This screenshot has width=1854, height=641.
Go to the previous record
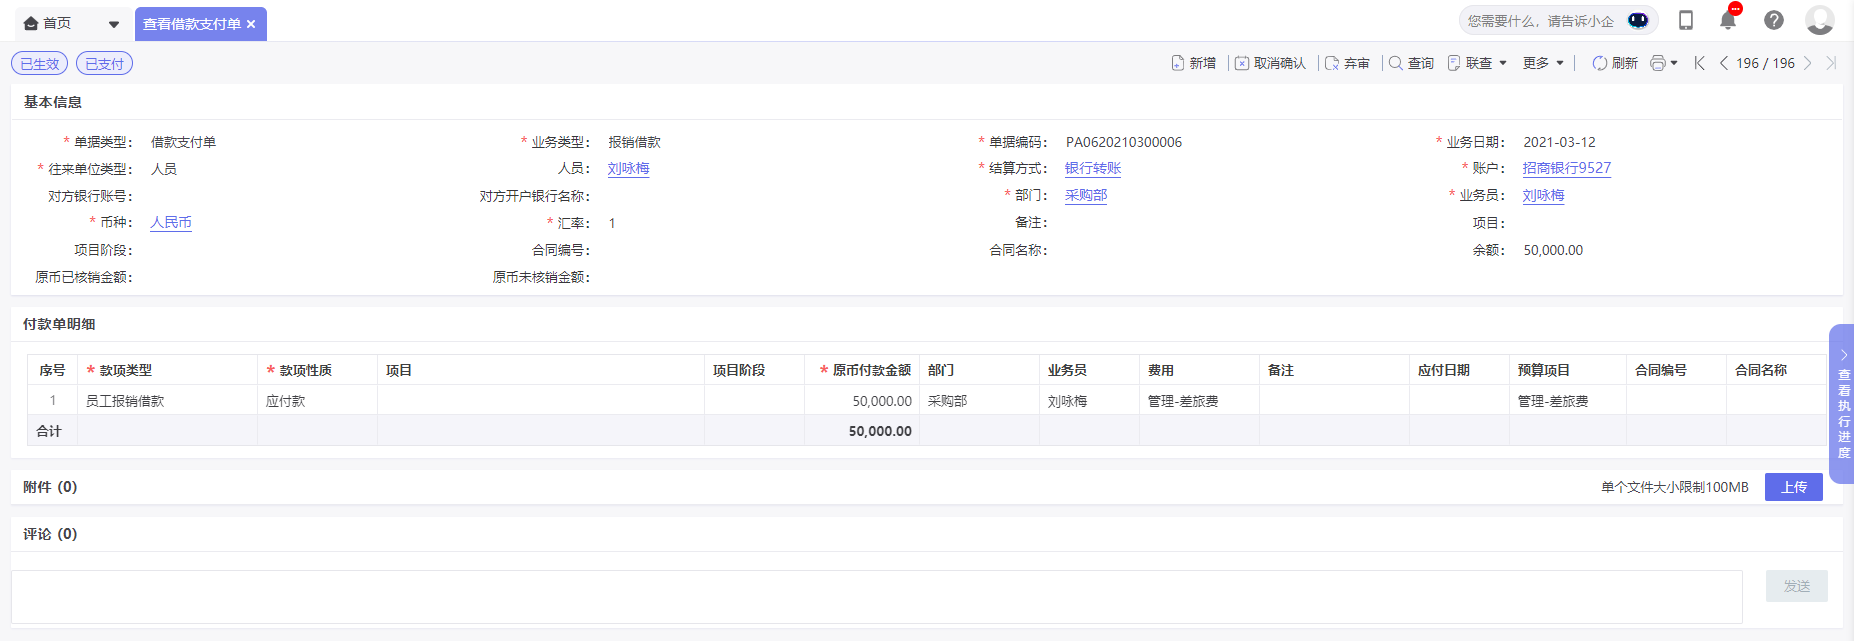[1724, 63]
